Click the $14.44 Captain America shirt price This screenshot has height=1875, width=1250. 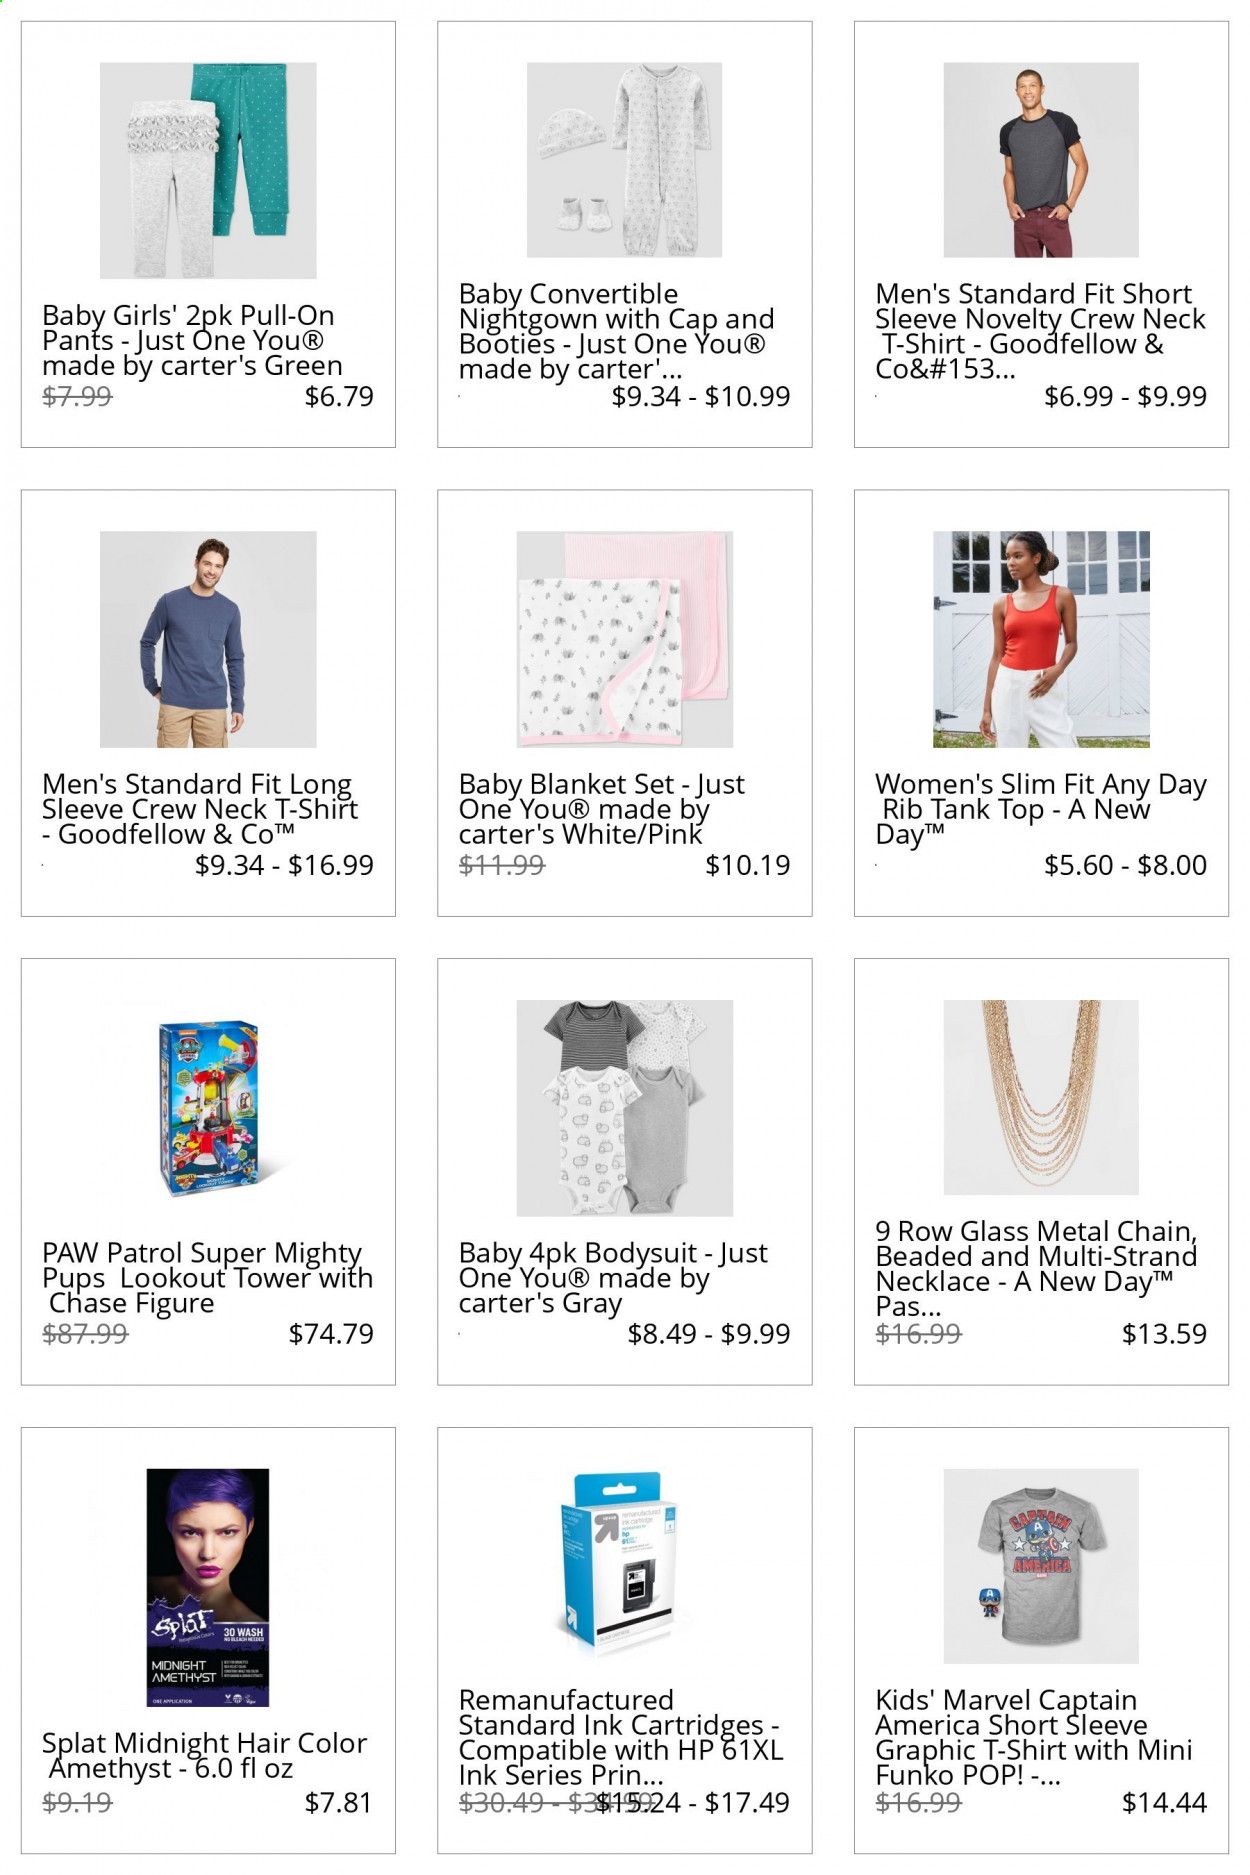[1164, 1803]
